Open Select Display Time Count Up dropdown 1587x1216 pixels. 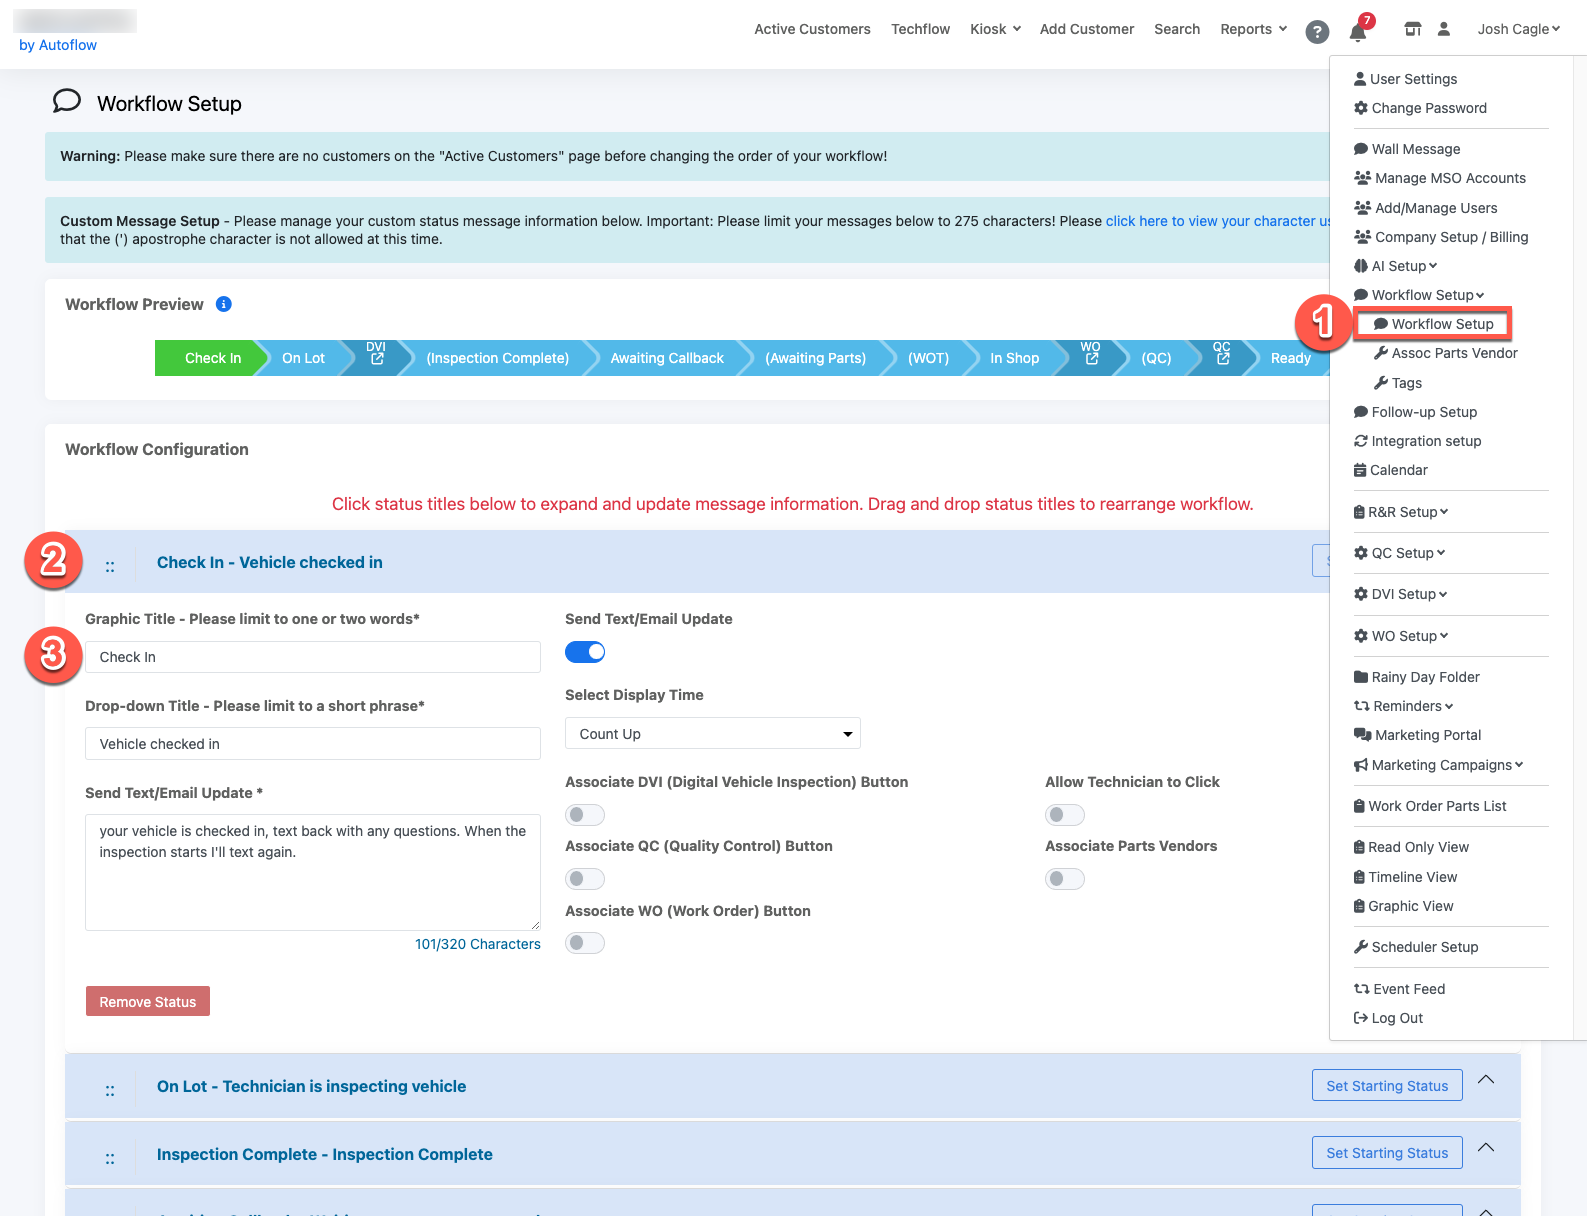tap(713, 733)
